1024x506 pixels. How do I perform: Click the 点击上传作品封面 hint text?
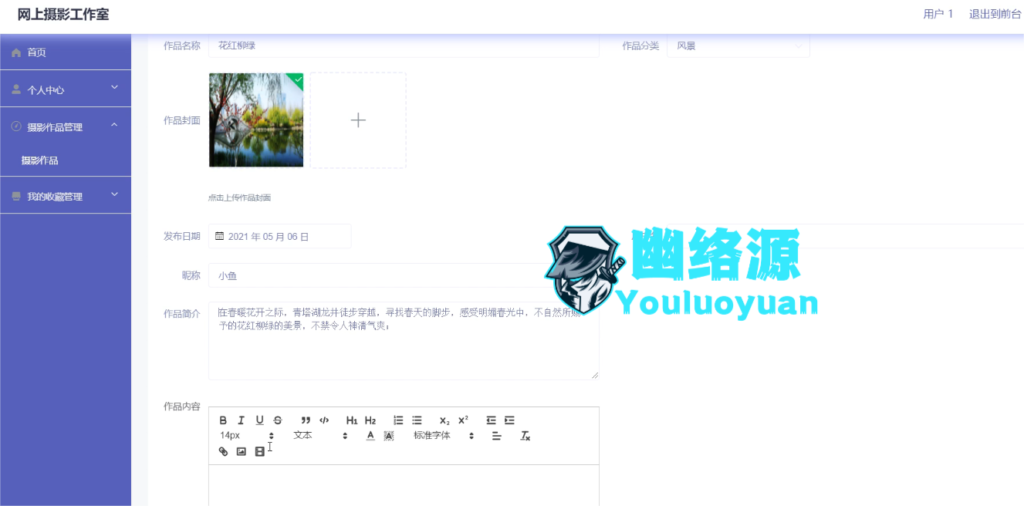(240, 197)
